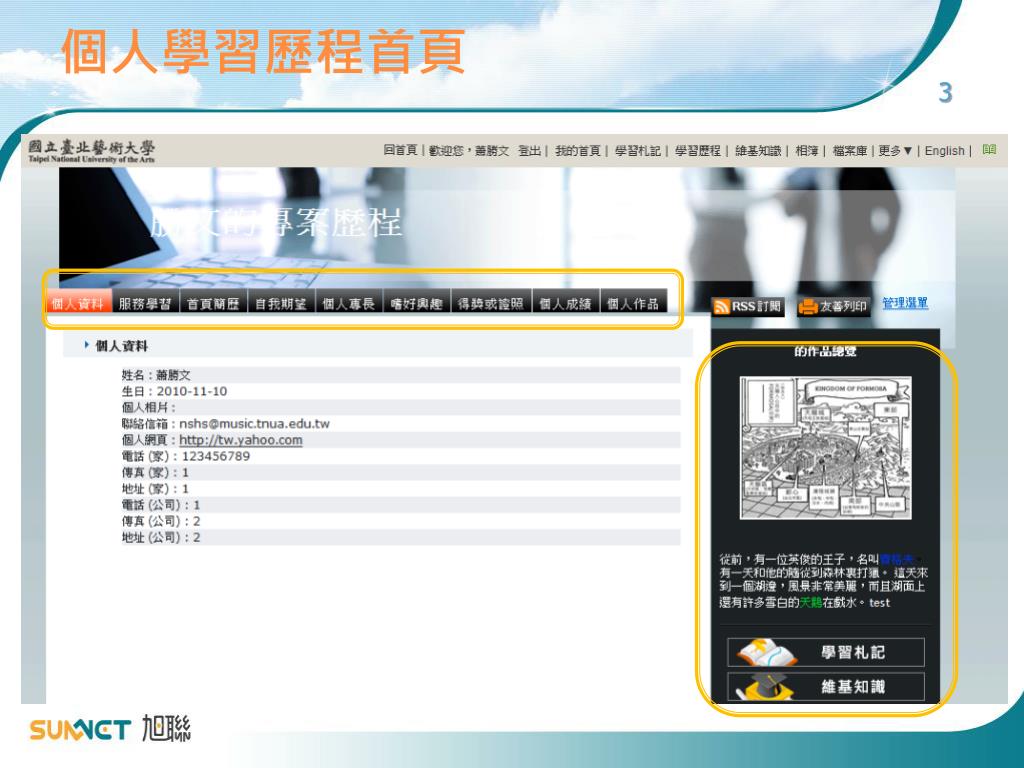Click the graduation cap icon beside 維基知識

point(765,687)
